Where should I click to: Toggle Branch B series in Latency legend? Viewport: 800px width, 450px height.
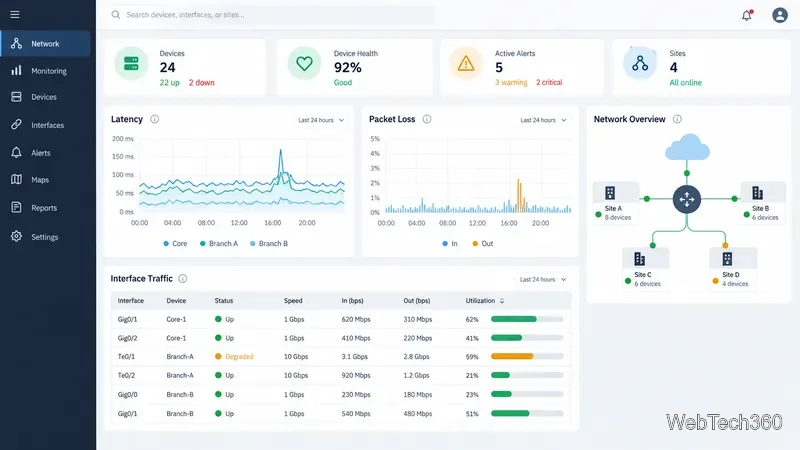coord(269,244)
